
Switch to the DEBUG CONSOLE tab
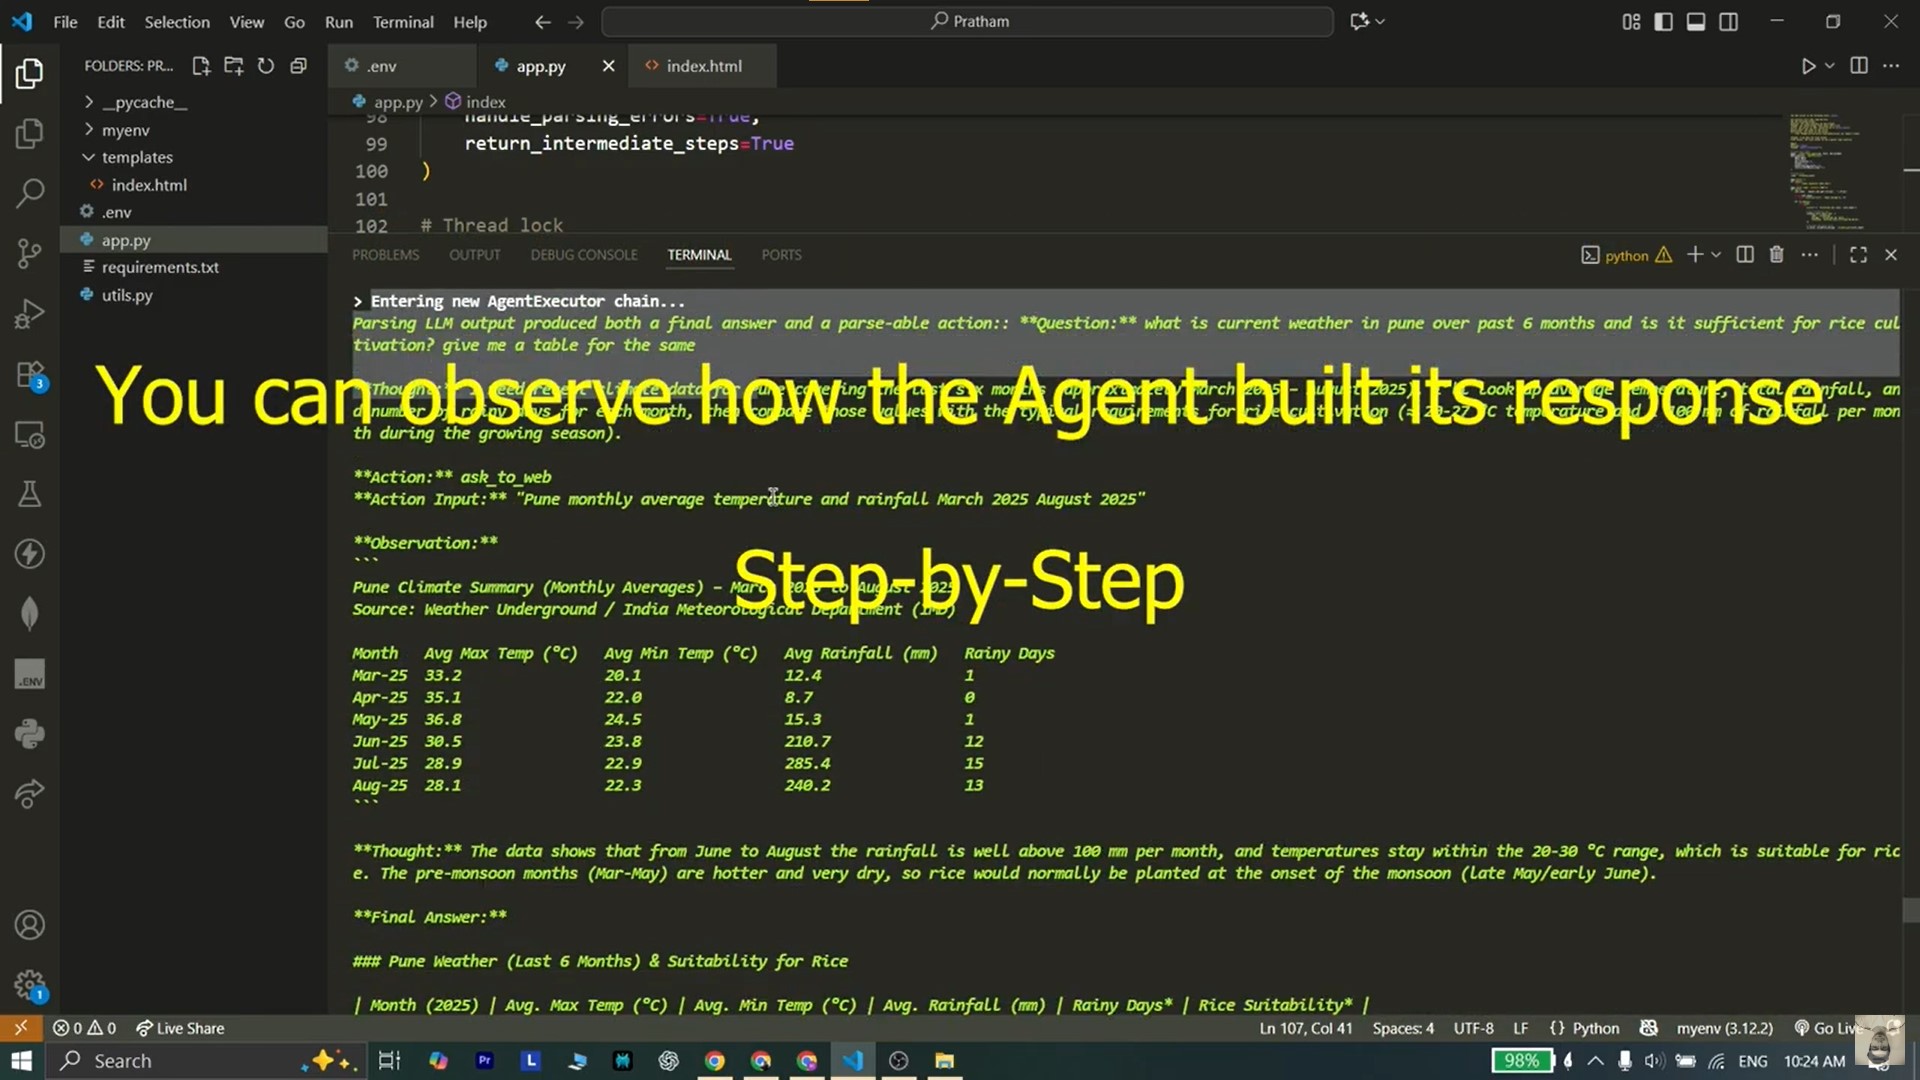click(584, 255)
